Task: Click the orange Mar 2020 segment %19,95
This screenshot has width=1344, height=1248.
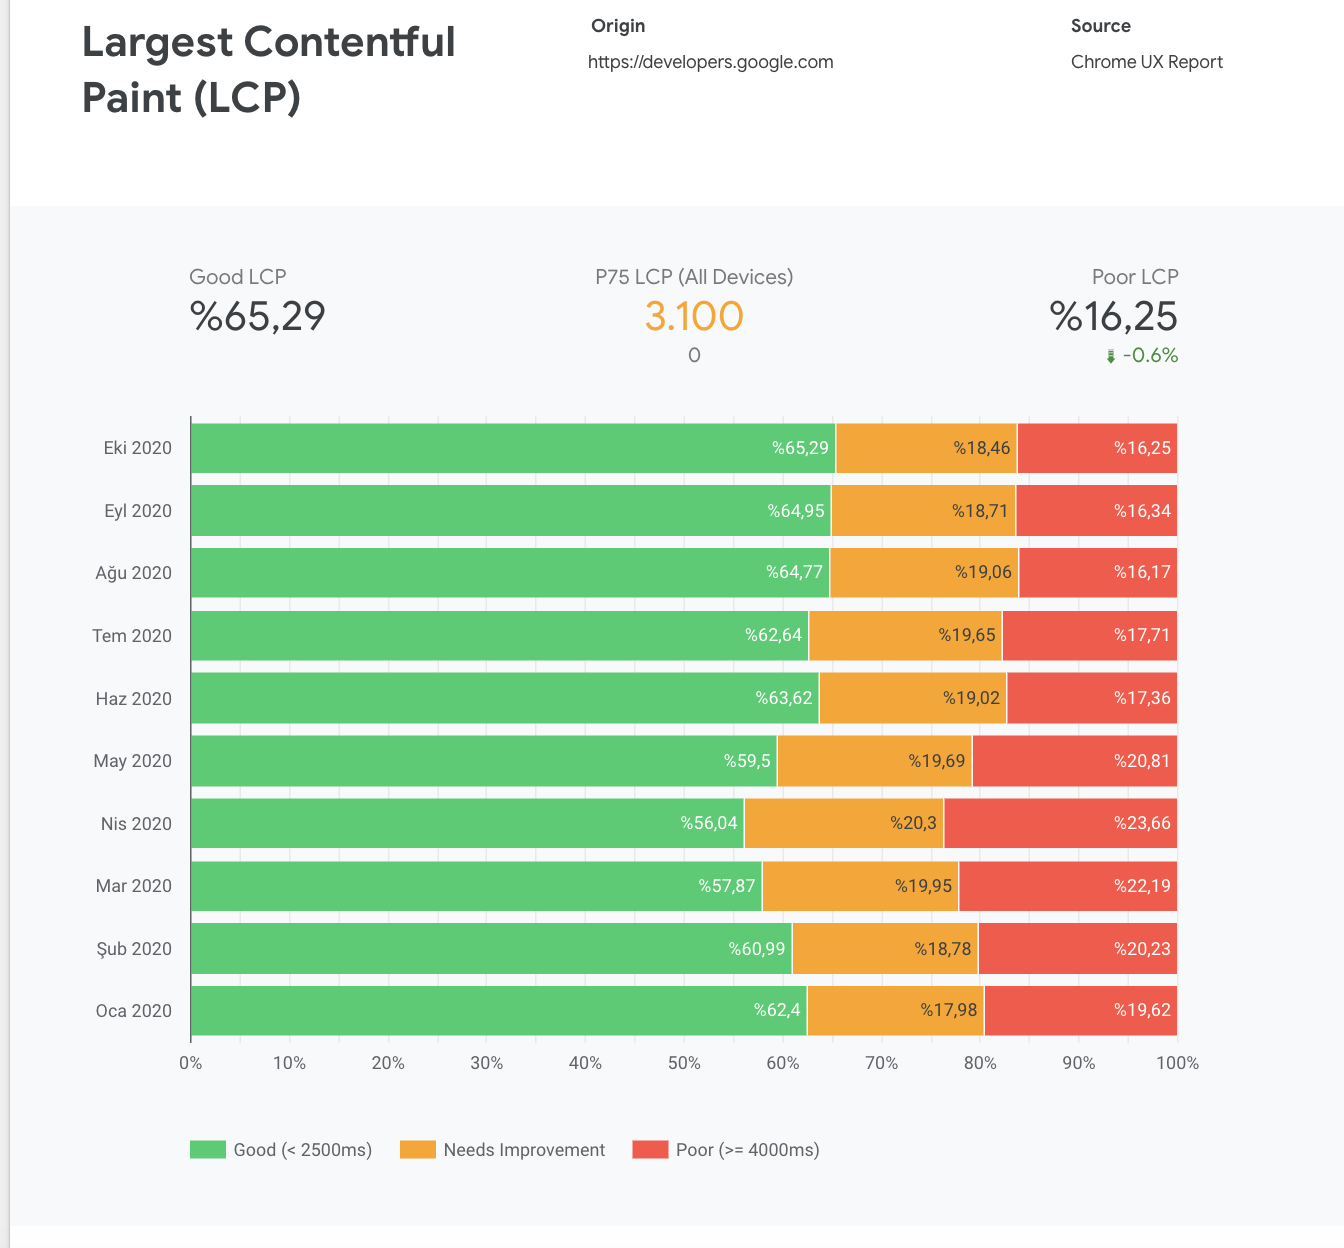Action: coord(860,886)
